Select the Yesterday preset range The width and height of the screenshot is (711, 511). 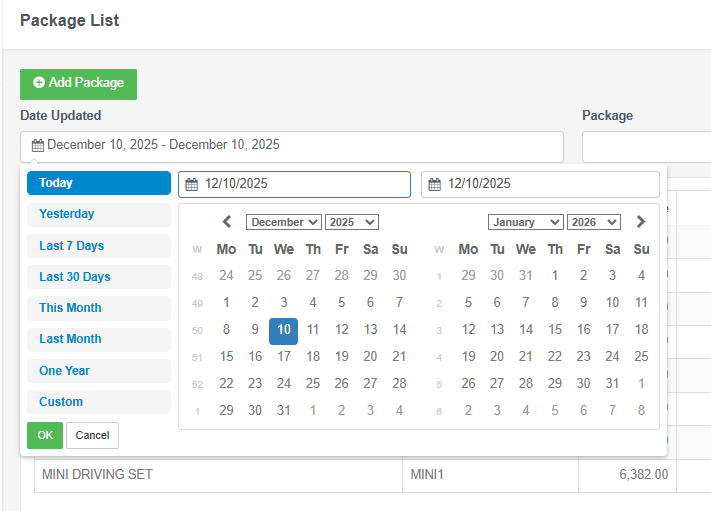(98, 214)
